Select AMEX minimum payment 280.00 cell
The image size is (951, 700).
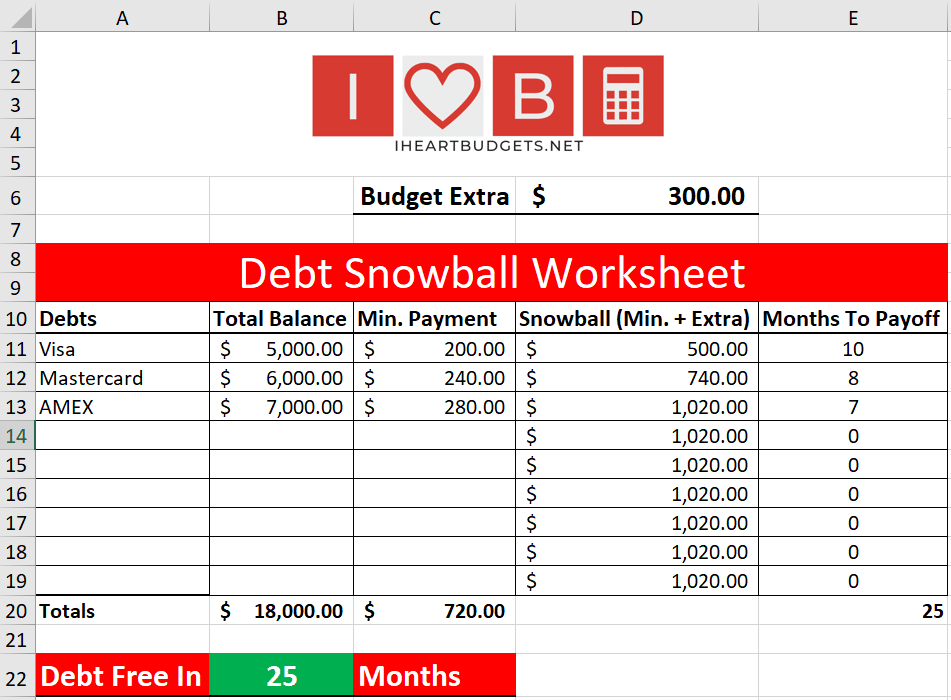tap(434, 407)
